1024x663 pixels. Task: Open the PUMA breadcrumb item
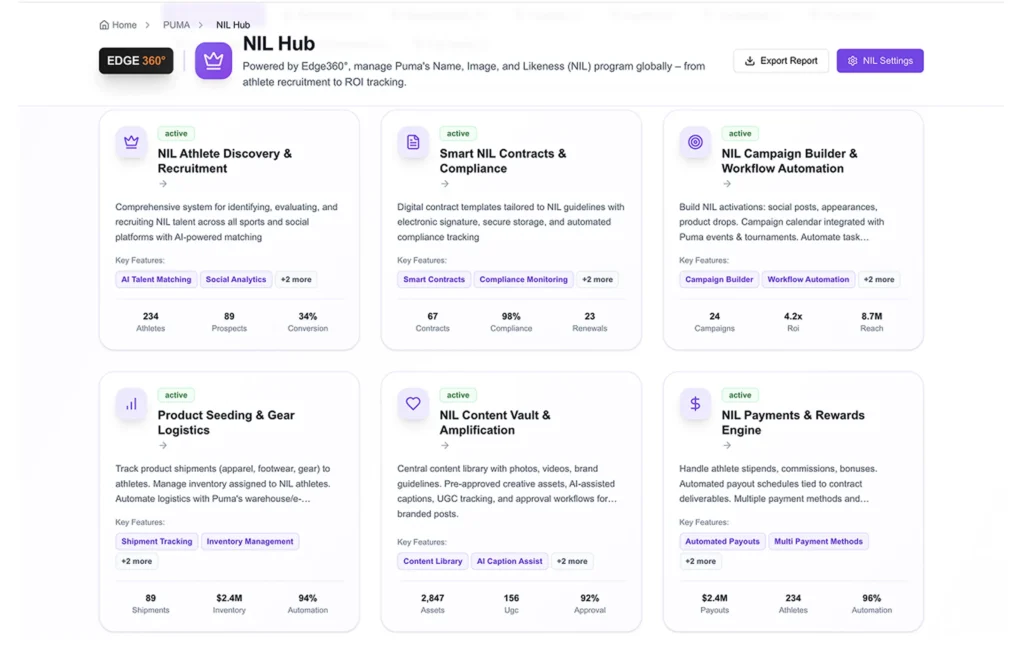point(176,25)
